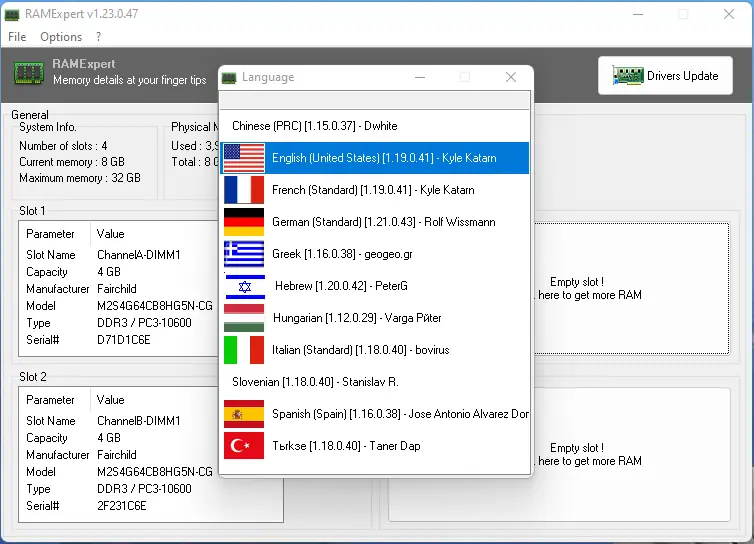
Task: Choose Turkish entry by Taner Dap
Action: coord(346,446)
